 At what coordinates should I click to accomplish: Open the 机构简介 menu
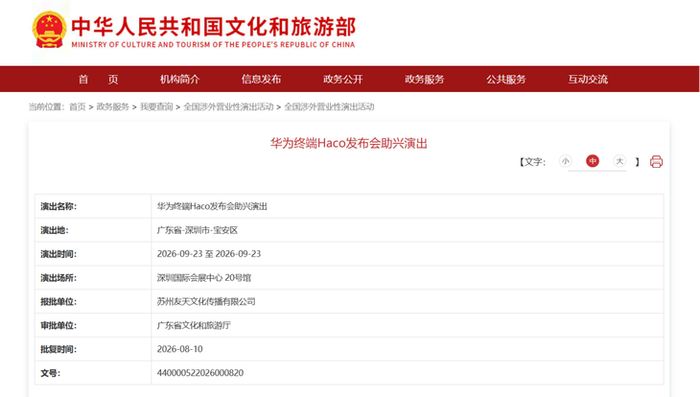click(180, 79)
